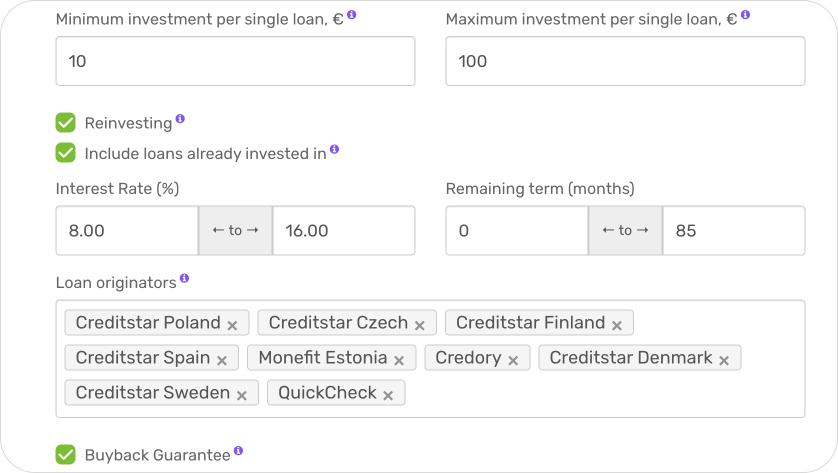Image resolution: width=838 pixels, height=473 pixels.
Task: Remove the QuickCheck originator tag
Action: (388, 395)
